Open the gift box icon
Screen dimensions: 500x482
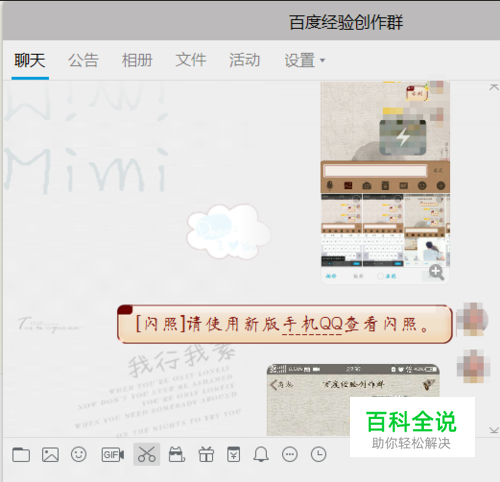point(206,455)
